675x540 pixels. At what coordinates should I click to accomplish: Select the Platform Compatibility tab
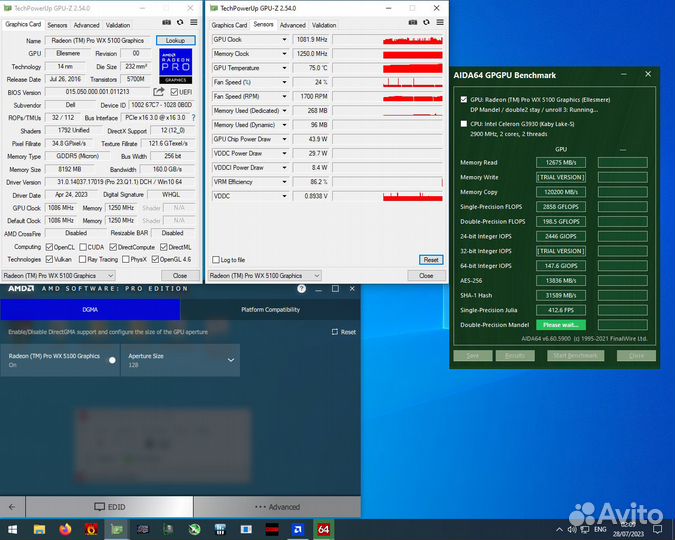pos(270,310)
